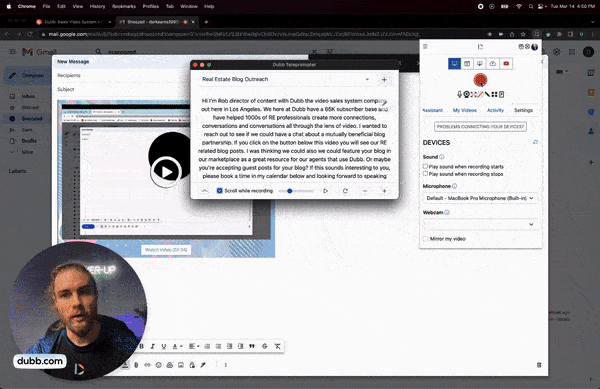Add a new teleprompter script with plus
This screenshot has width=600, height=389.
pos(384,80)
